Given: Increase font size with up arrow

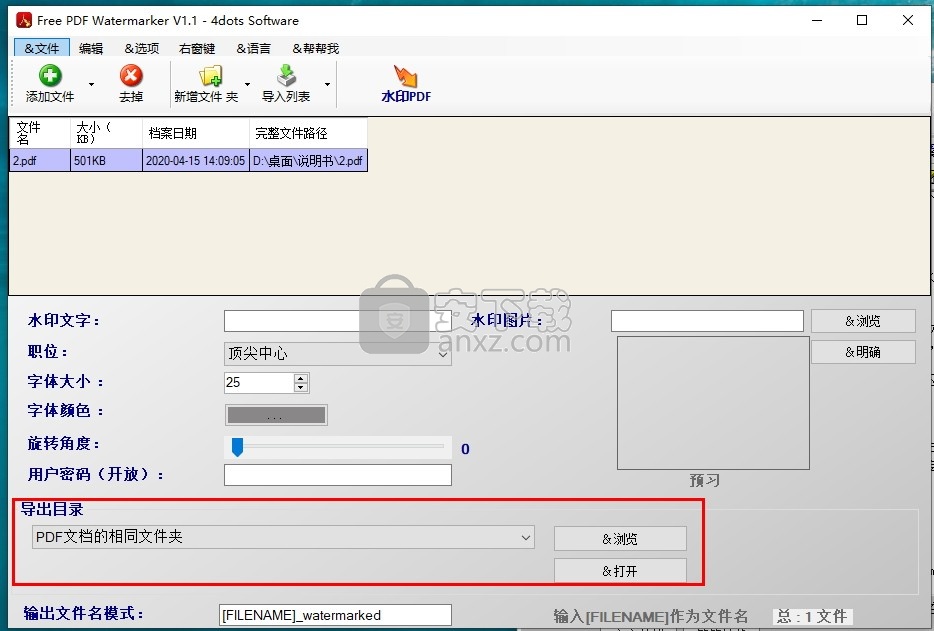Looking at the screenshot, I should pos(301,378).
